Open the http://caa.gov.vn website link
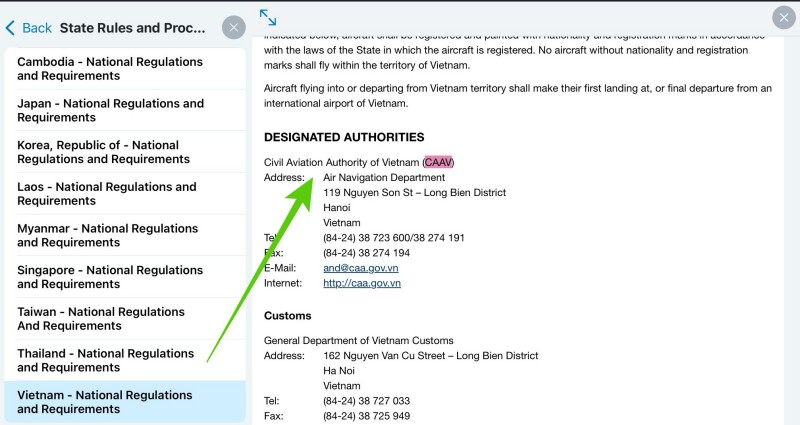Image resolution: width=800 pixels, height=425 pixels. (362, 283)
